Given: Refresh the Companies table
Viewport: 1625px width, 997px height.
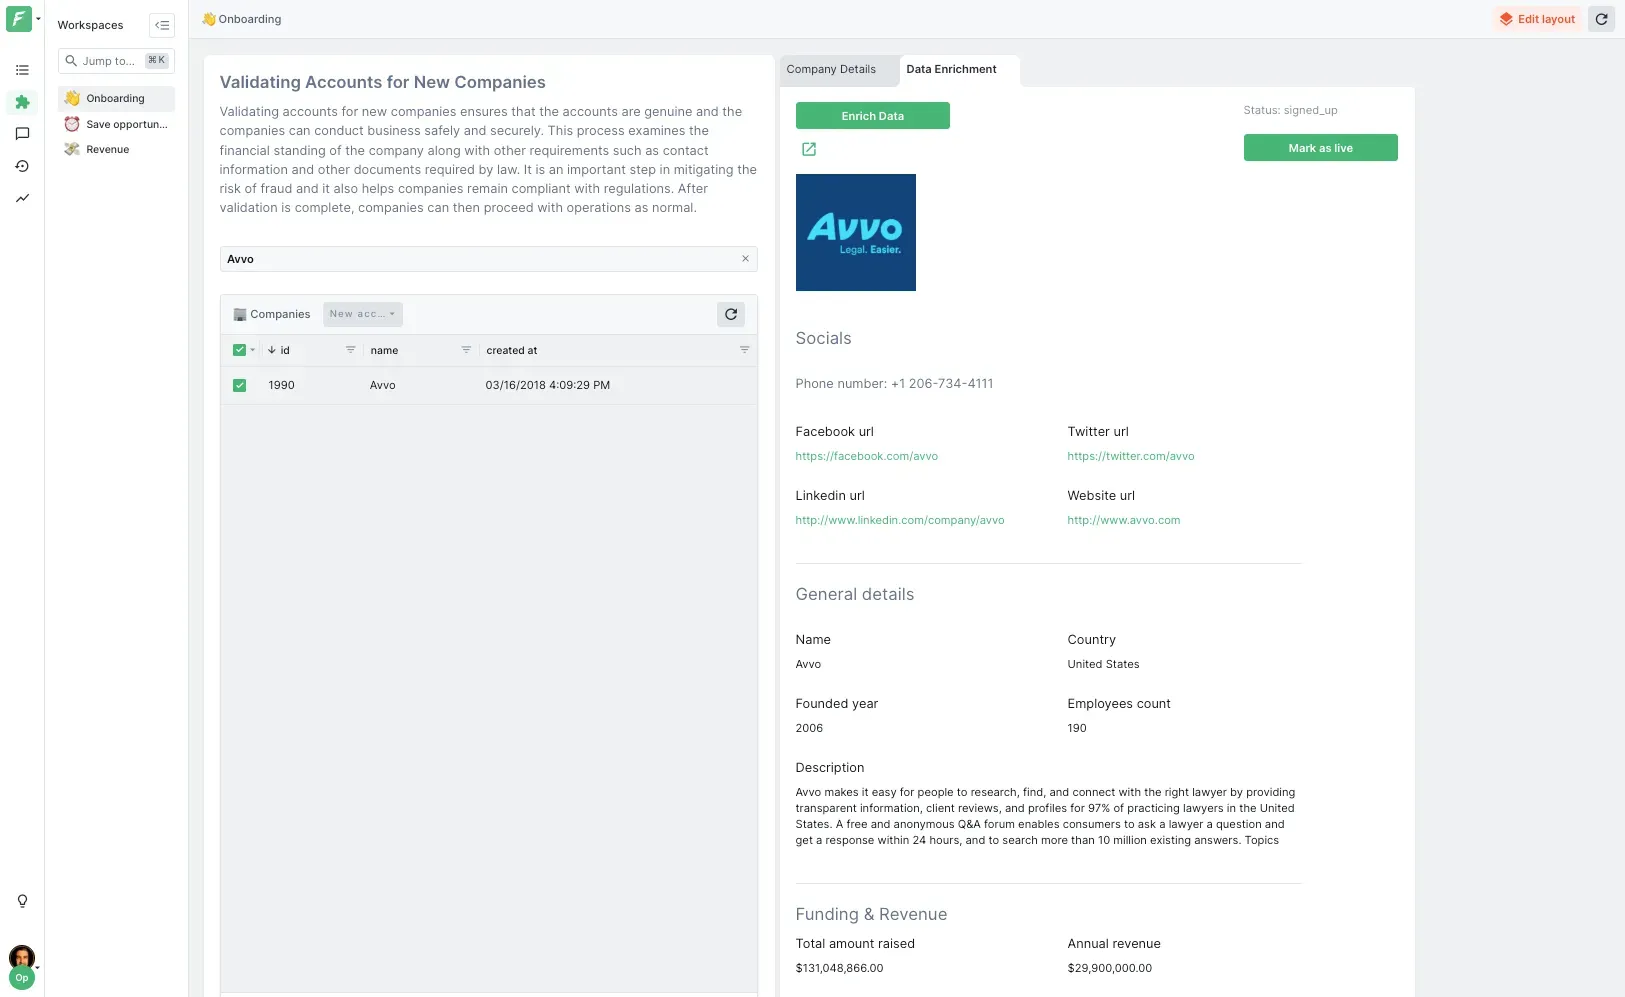Looking at the screenshot, I should click(731, 314).
